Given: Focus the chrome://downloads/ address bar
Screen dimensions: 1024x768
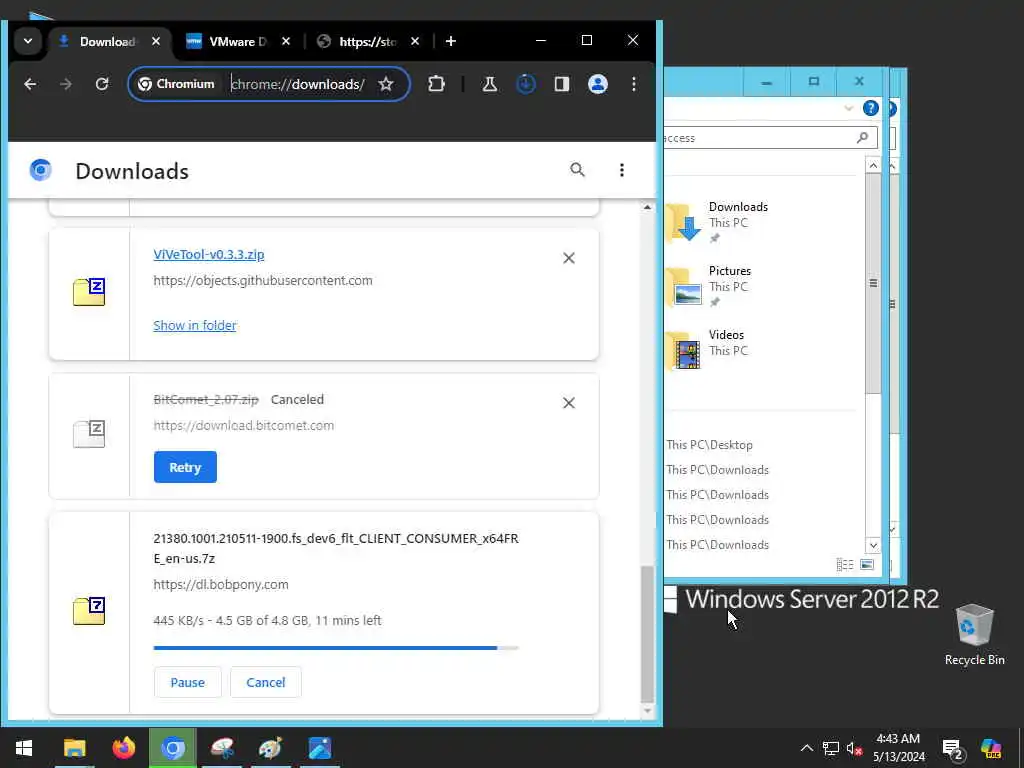Looking at the screenshot, I should tap(298, 84).
